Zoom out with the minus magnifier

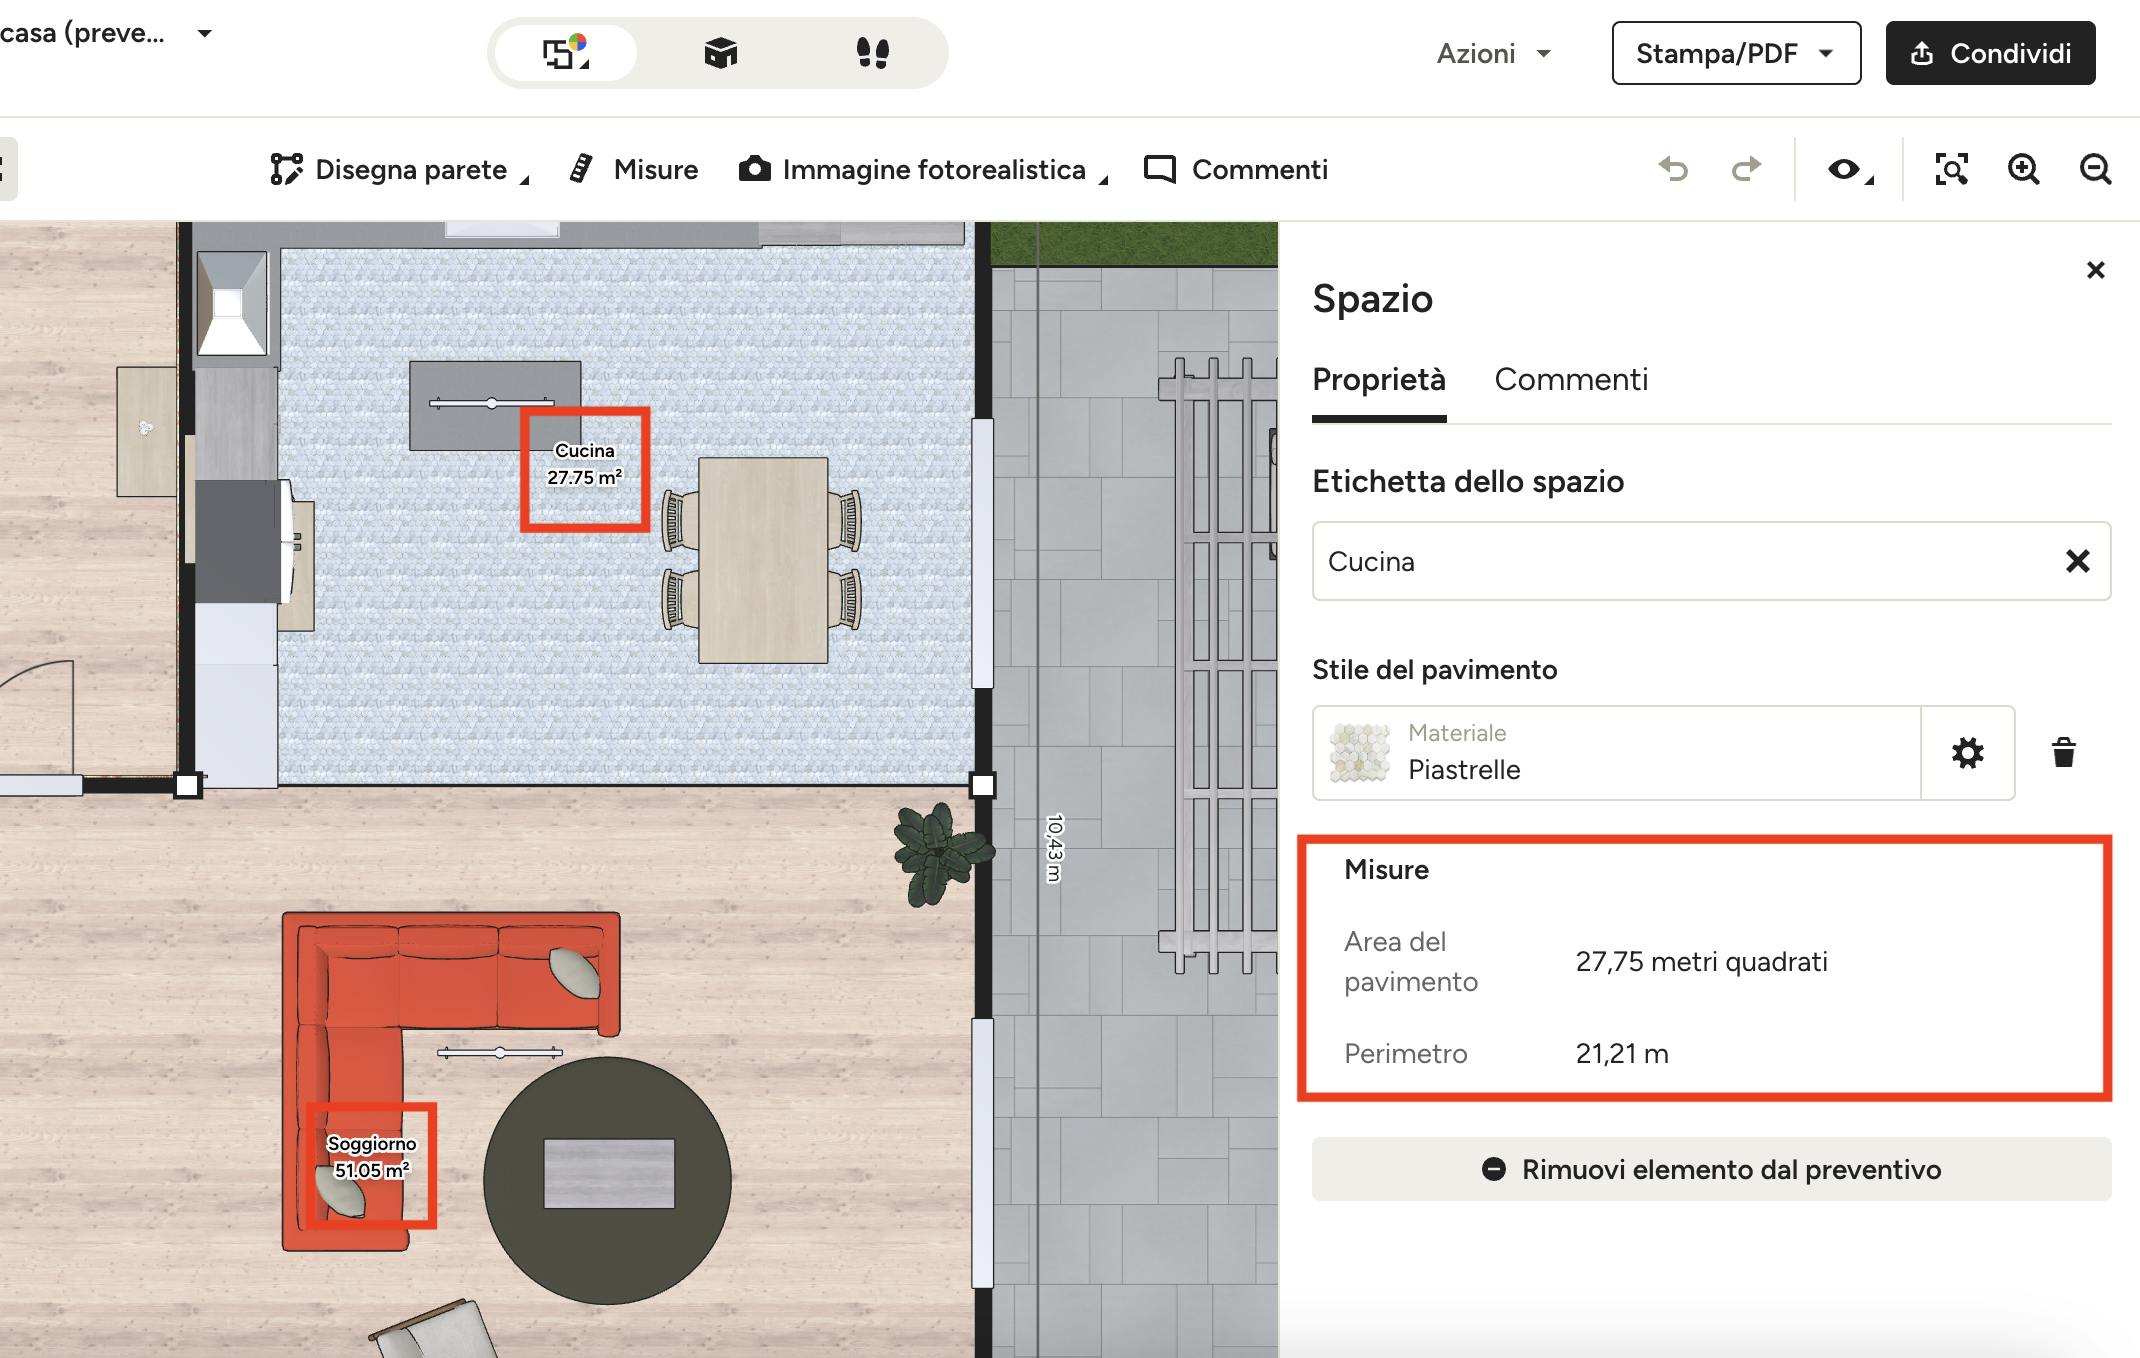[x=2095, y=169]
